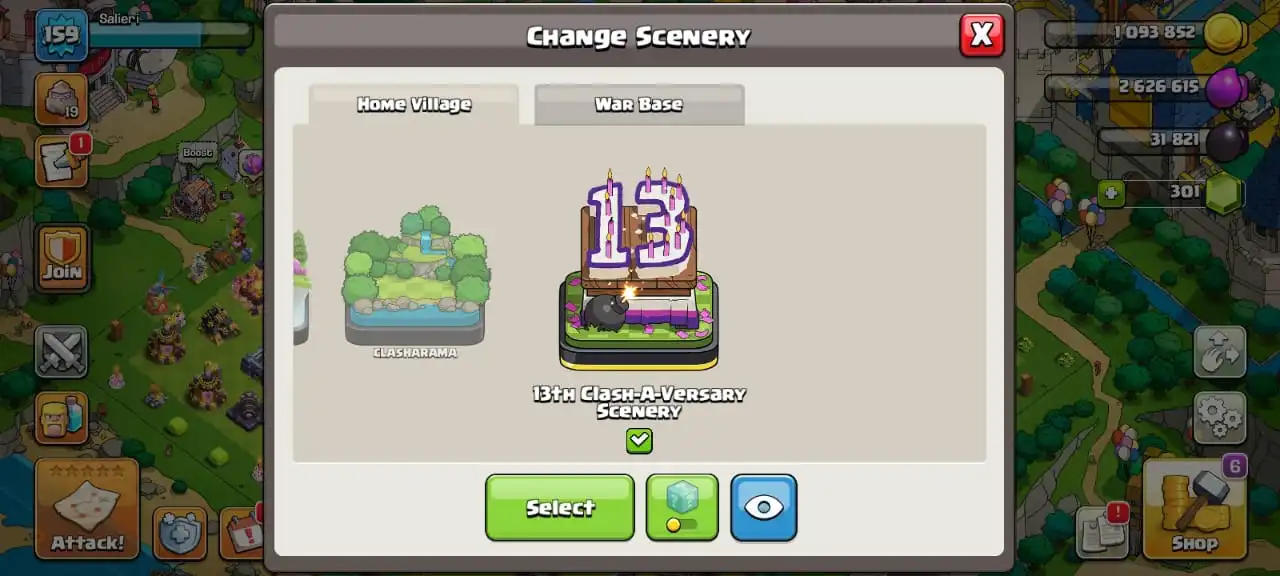Viewport: 1280px width, 576px height.
Task: Tap the Attack! map button
Action: pyautogui.click(x=87, y=507)
